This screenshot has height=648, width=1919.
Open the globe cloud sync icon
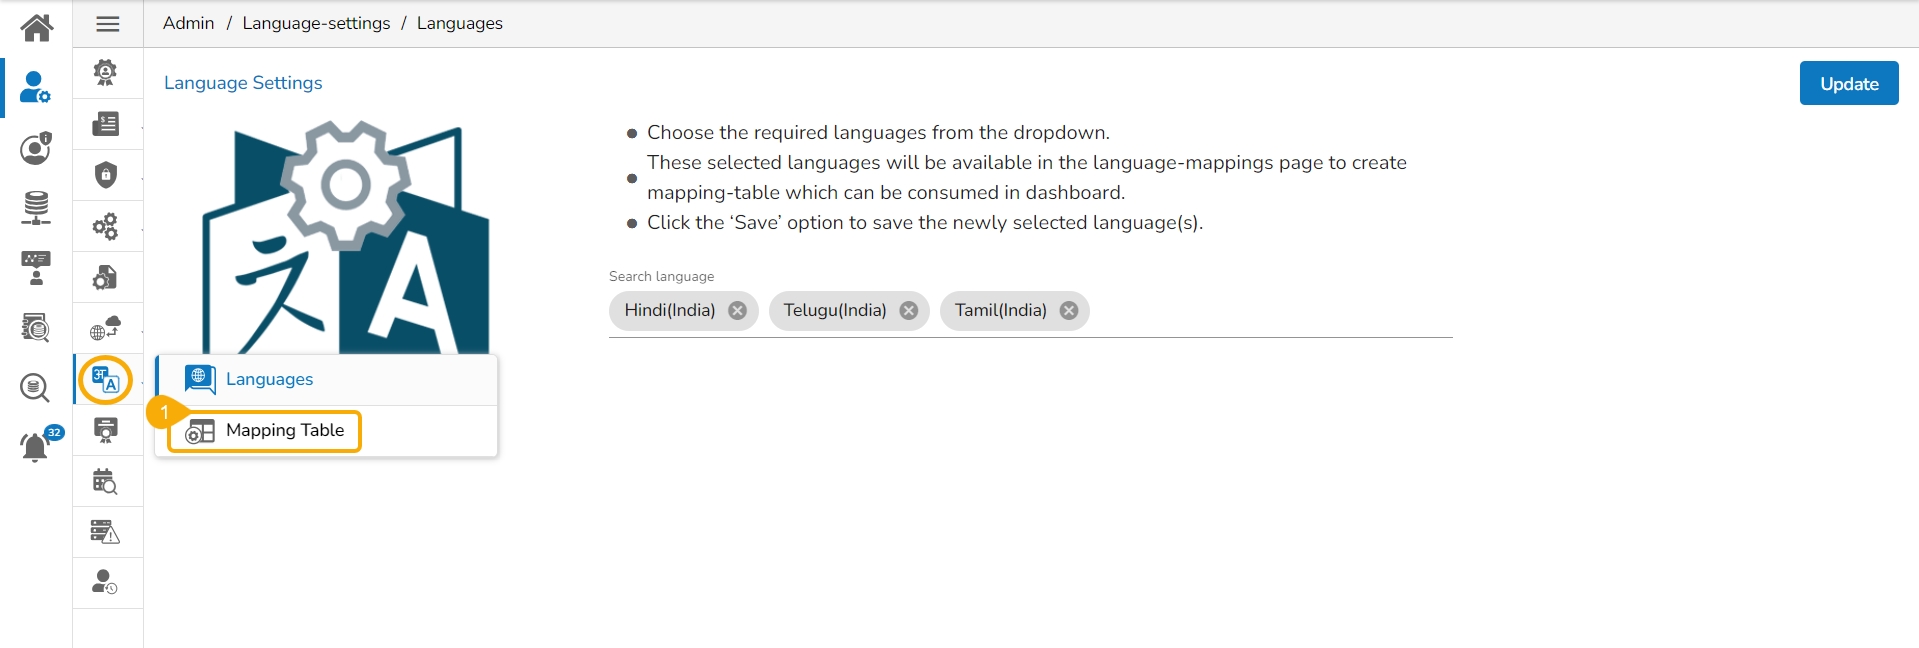[105, 328]
